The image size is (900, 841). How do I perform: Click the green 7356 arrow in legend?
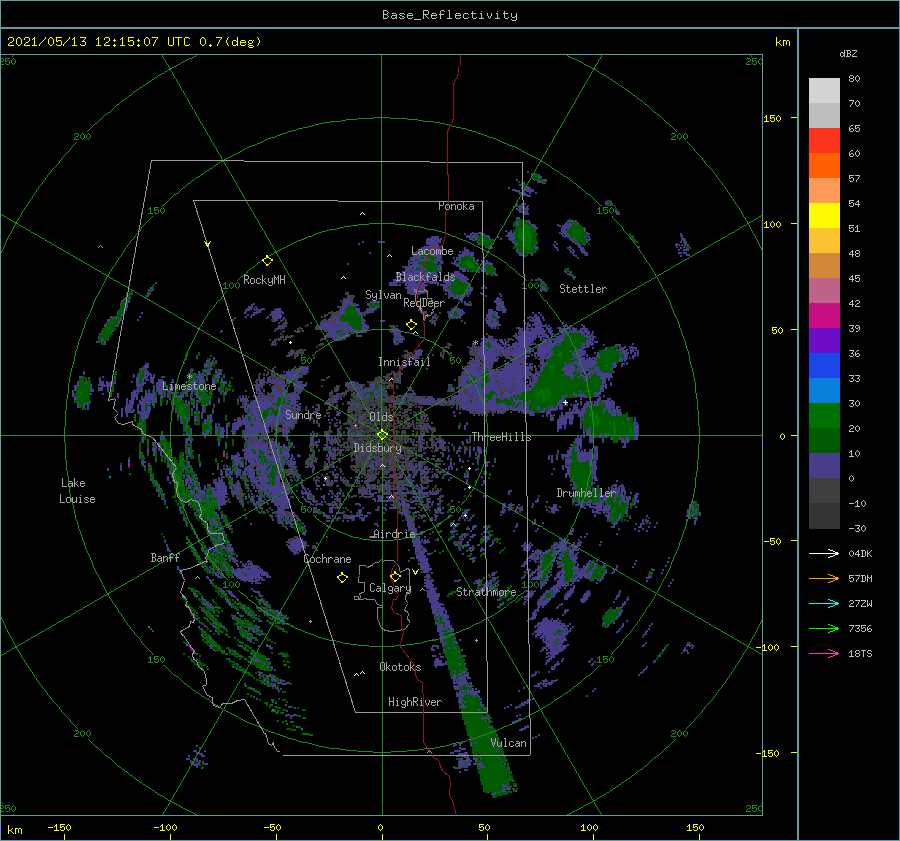pos(824,629)
